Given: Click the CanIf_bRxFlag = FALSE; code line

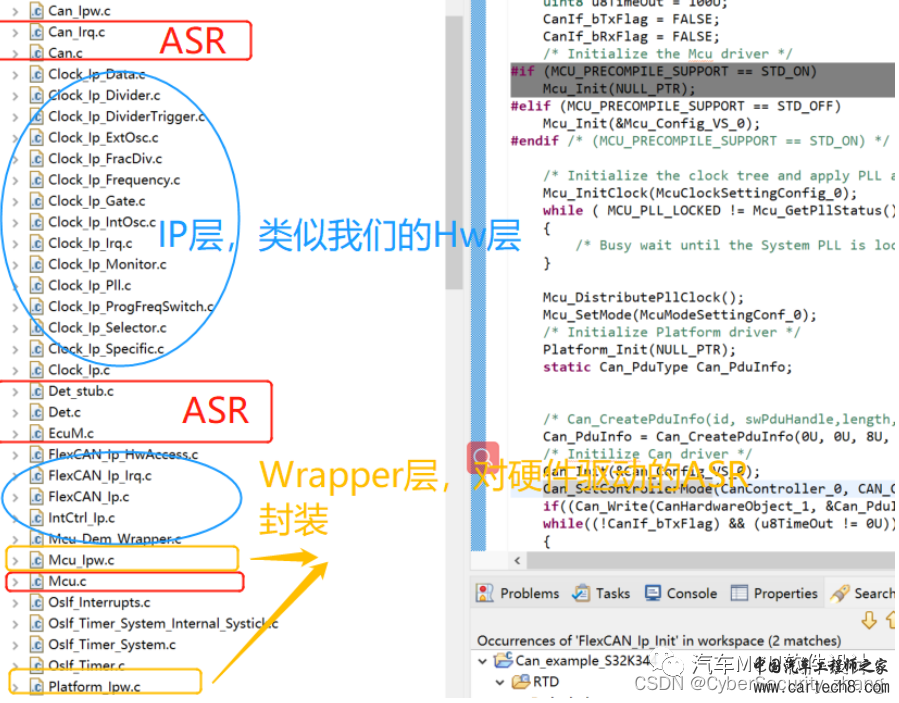Looking at the screenshot, I should coord(631,37).
